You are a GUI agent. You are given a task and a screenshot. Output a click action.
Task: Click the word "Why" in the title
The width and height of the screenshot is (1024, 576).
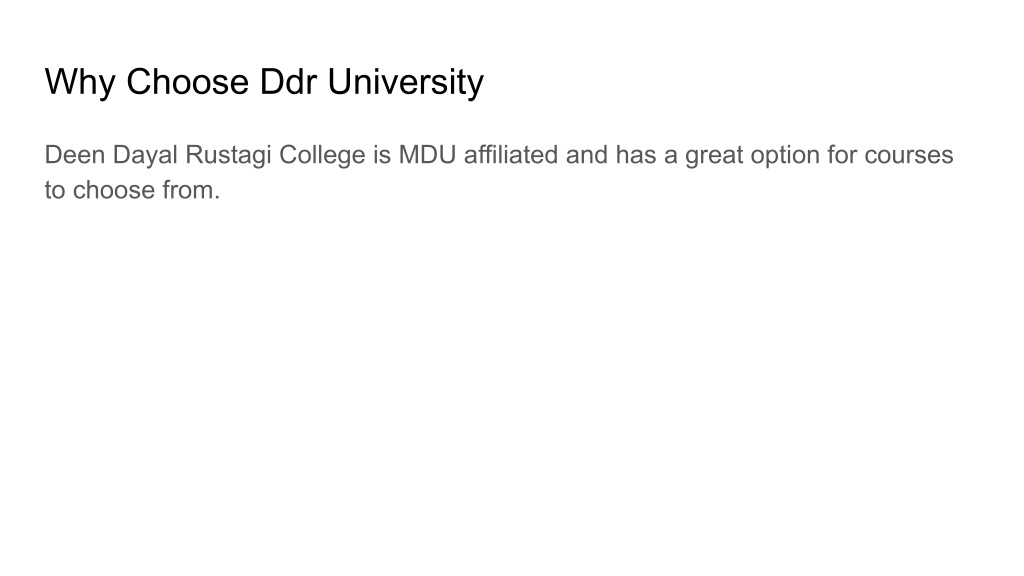(80, 82)
